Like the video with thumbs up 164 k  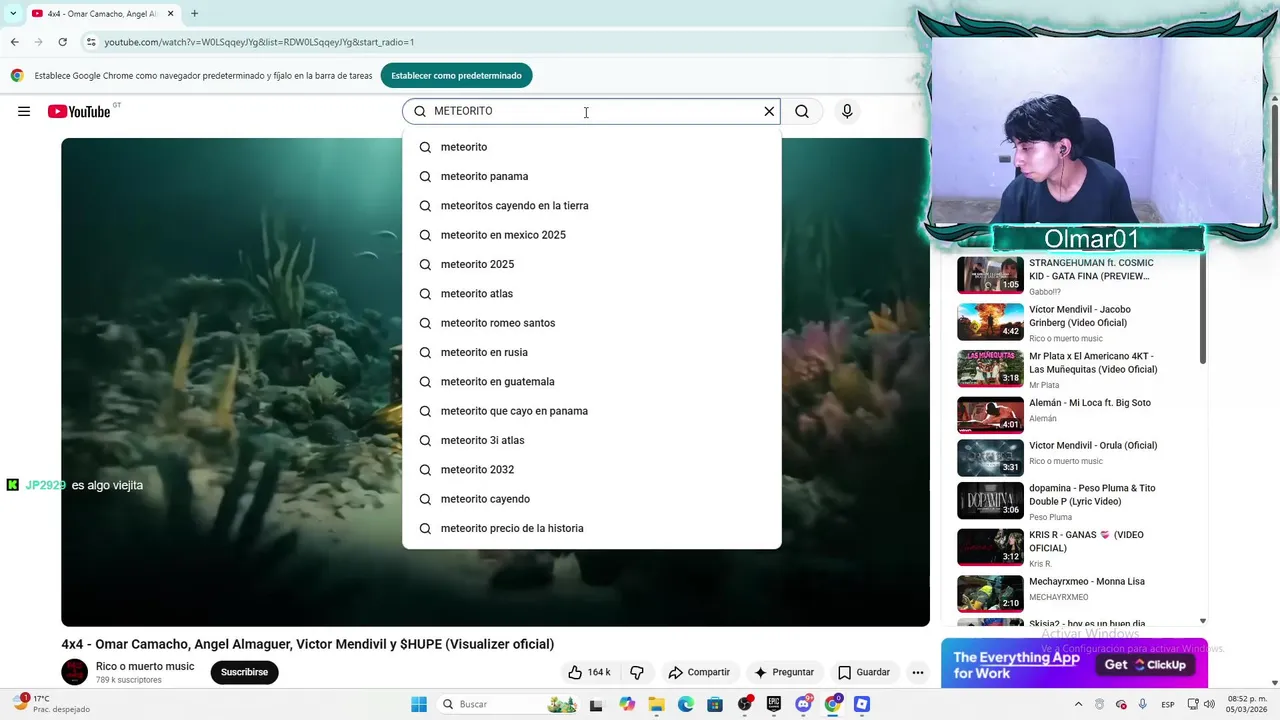(x=589, y=672)
